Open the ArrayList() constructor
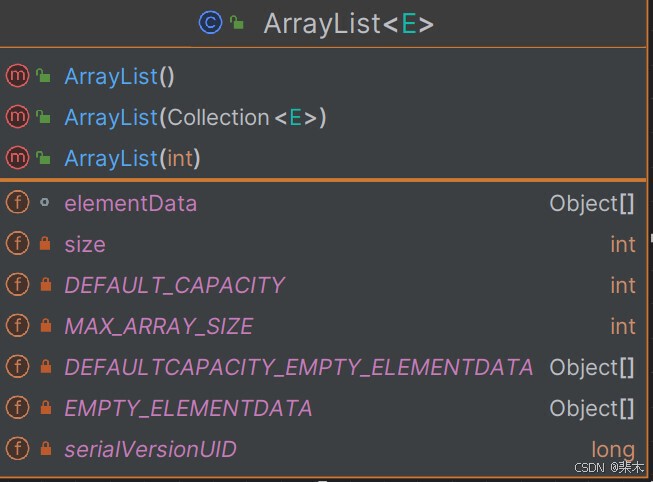Screen dimensions: 653x482 click(x=119, y=77)
